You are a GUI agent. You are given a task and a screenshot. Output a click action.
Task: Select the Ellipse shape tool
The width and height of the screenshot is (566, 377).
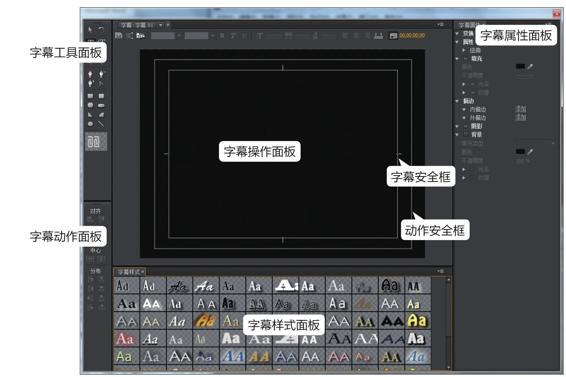tap(90, 124)
